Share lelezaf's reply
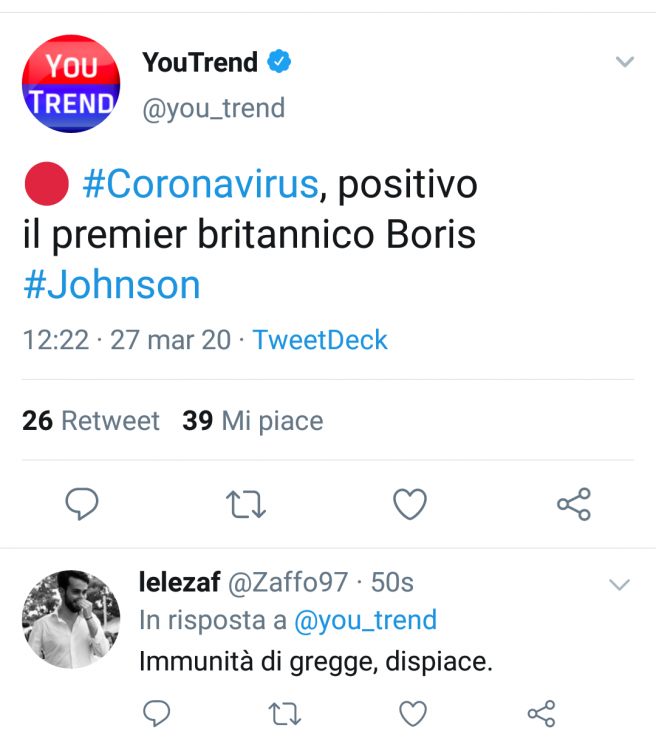656x750 pixels. pos(541,713)
